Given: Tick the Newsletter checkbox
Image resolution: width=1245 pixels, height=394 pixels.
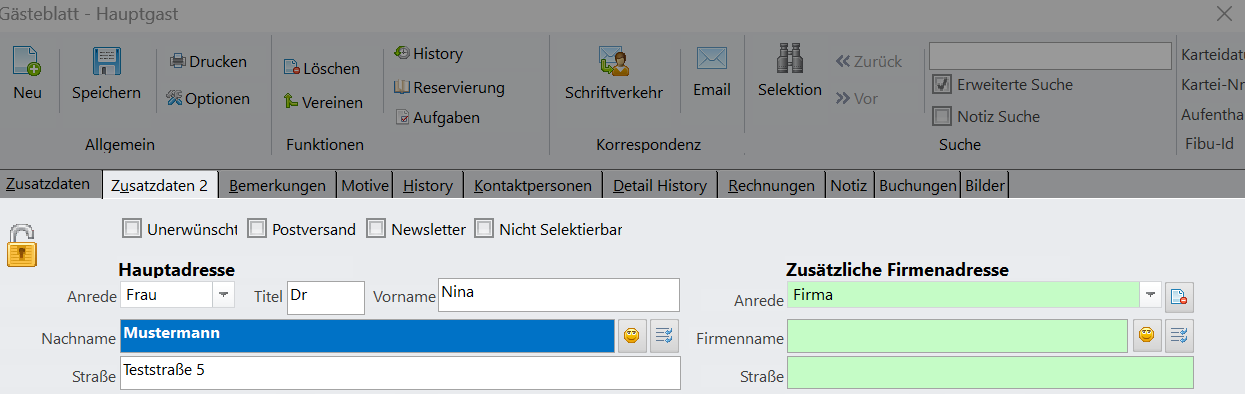Looking at the screenshot, I should 375,229.
